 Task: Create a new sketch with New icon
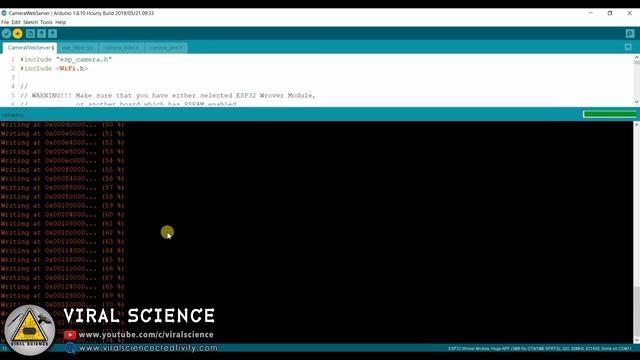(x=31, y=33)
